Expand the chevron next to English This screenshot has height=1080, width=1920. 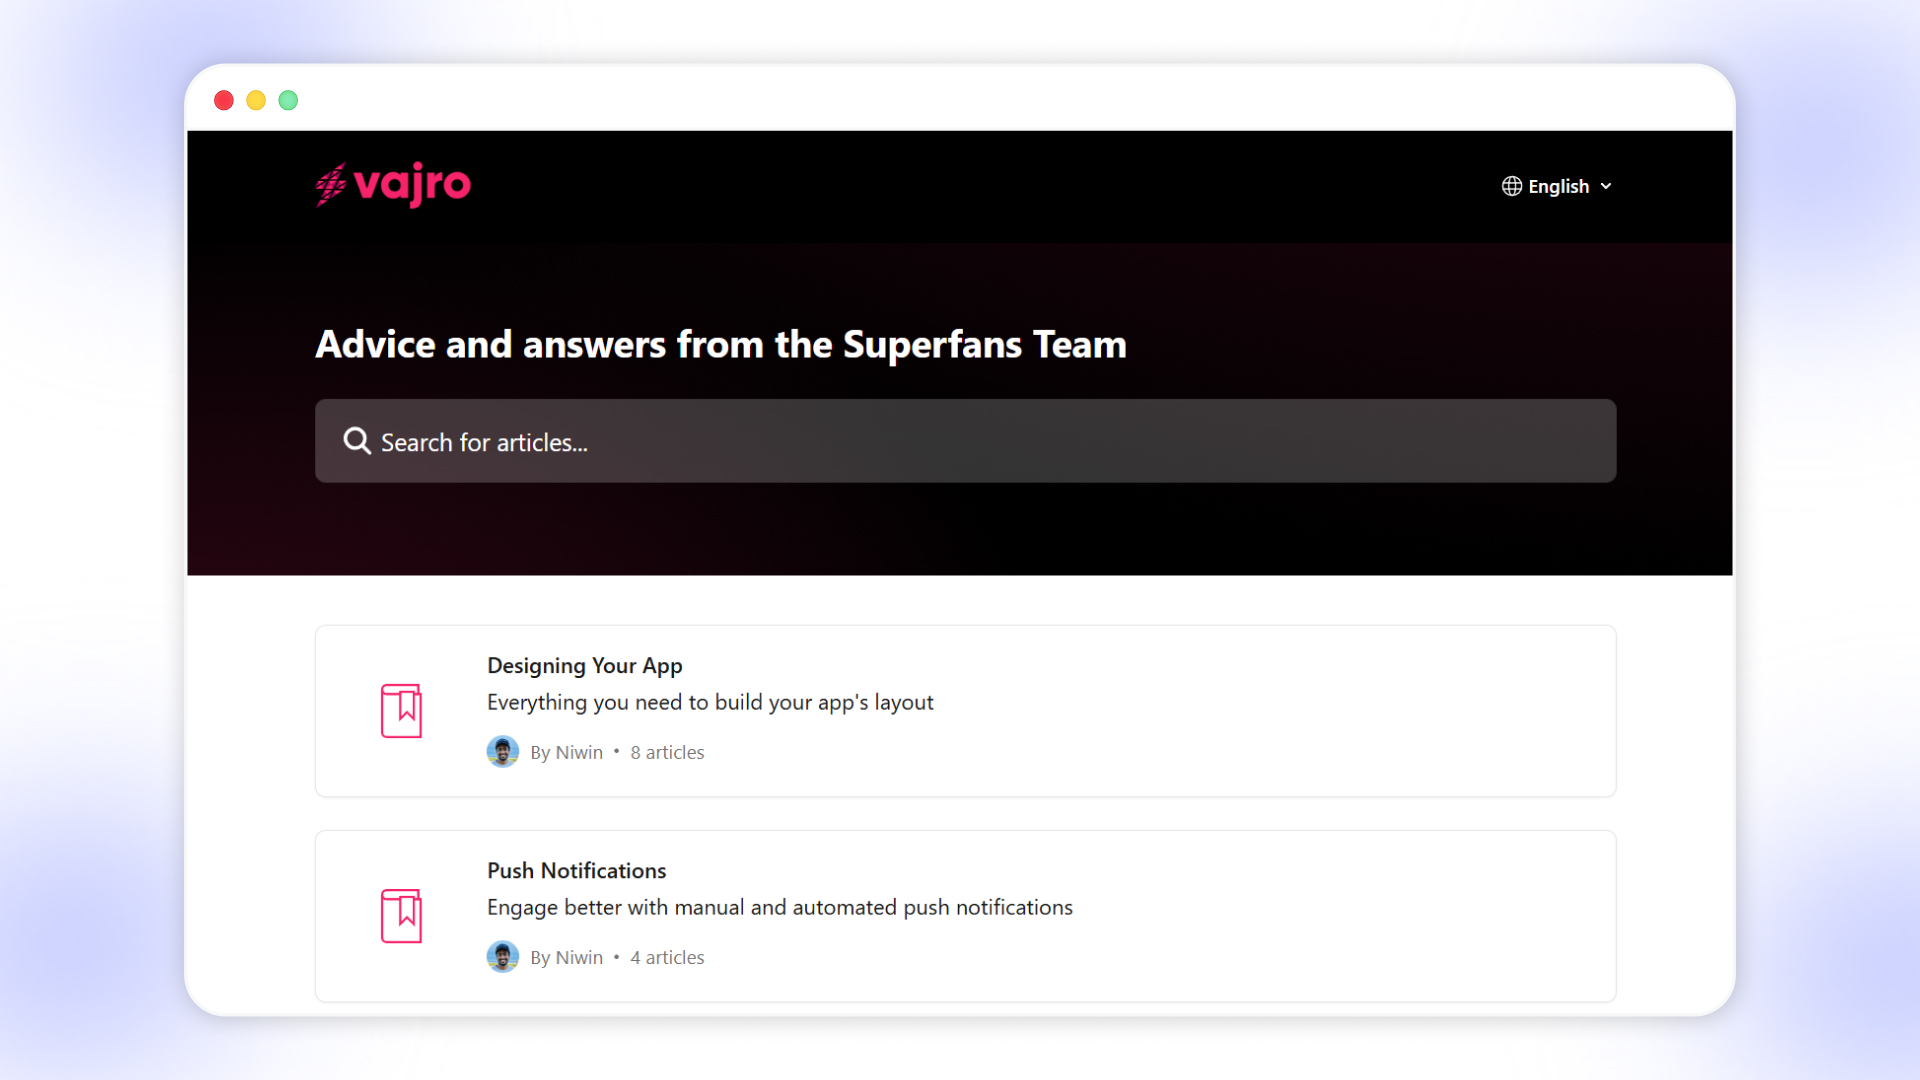tap(1606, 187)
